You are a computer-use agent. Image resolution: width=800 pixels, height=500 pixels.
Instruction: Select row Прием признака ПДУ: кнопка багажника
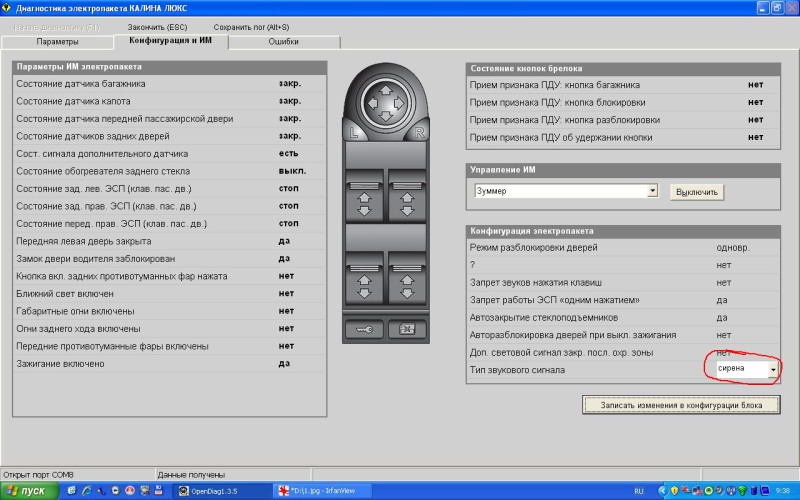[x=623, y=85]
